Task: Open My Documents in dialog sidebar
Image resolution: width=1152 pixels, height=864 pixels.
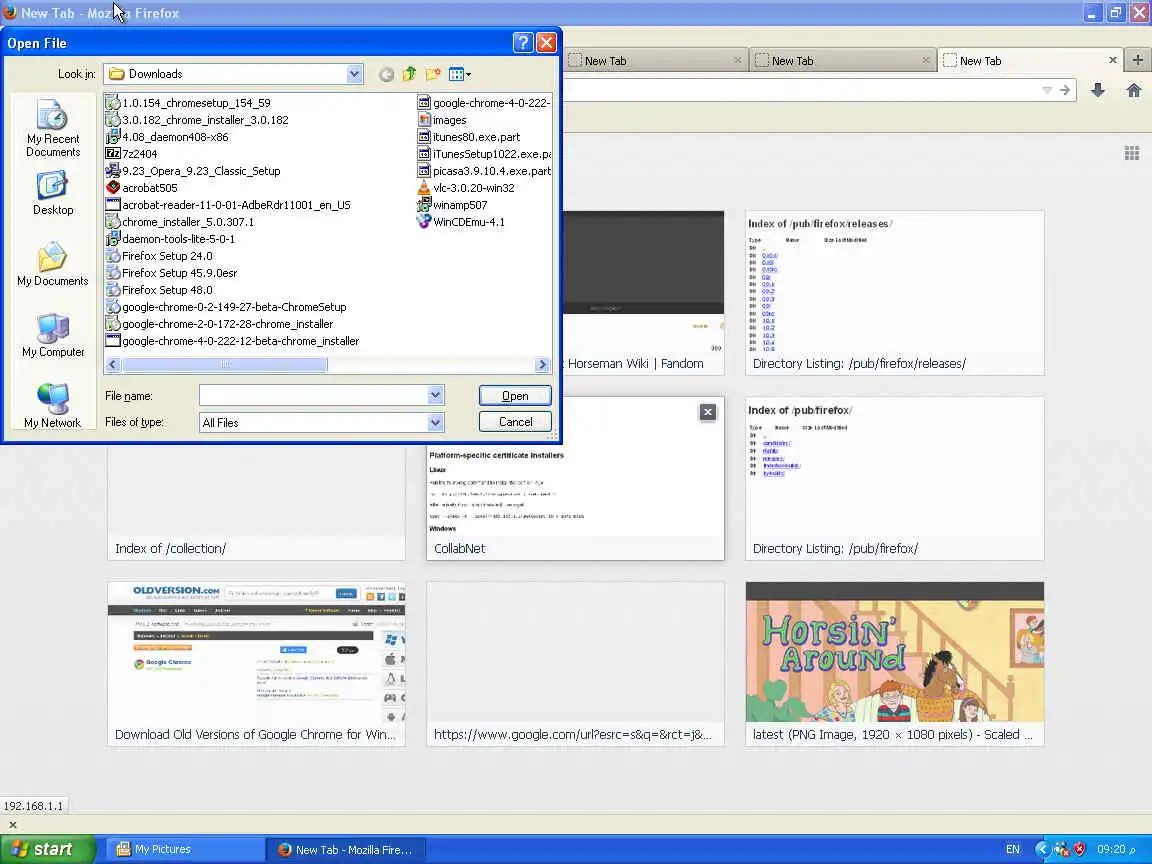Action: [x=53, y=264]
